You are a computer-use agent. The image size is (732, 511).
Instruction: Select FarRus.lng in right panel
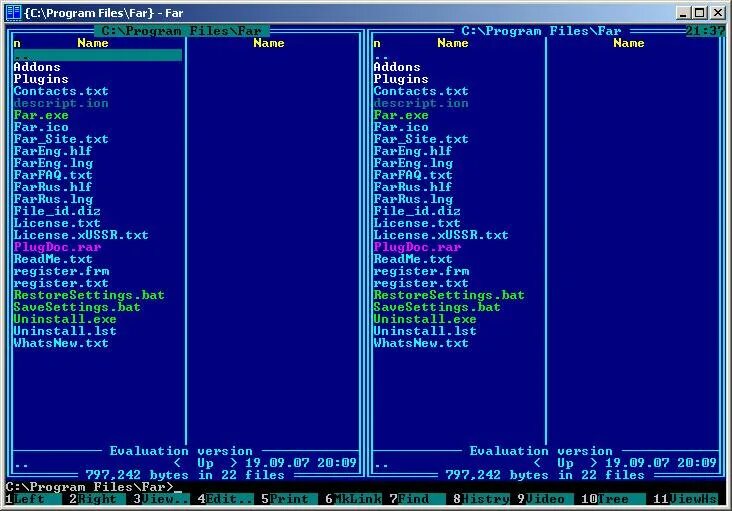coord(413,199)
